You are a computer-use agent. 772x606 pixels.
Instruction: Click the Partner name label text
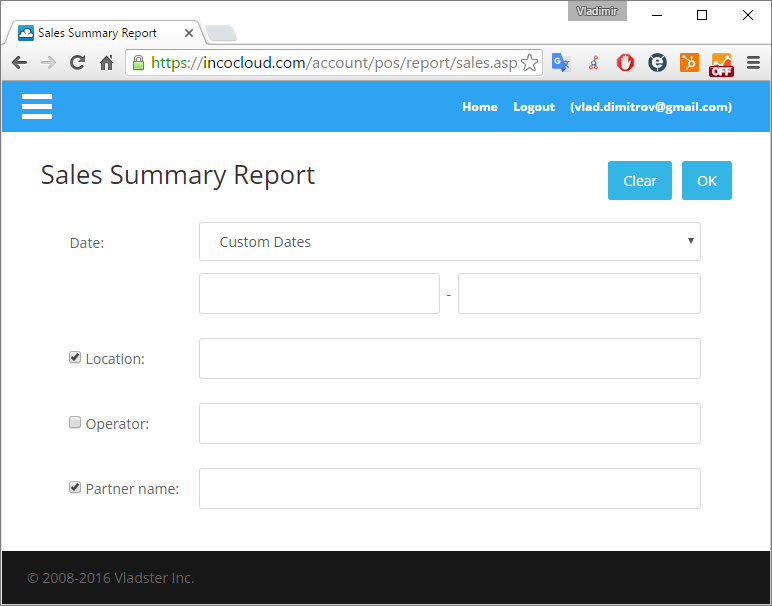click(132, 489)
